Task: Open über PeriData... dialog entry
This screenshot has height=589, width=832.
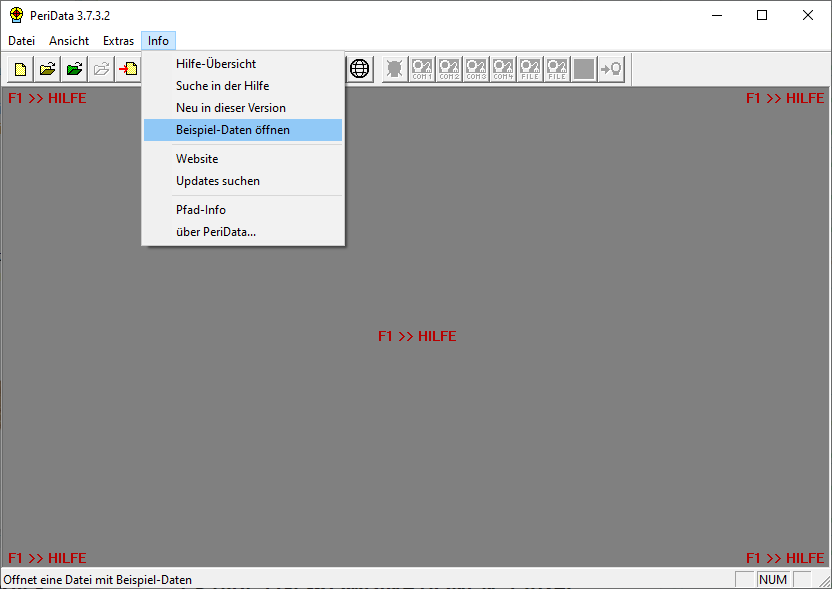Action: tap(243, 232)
